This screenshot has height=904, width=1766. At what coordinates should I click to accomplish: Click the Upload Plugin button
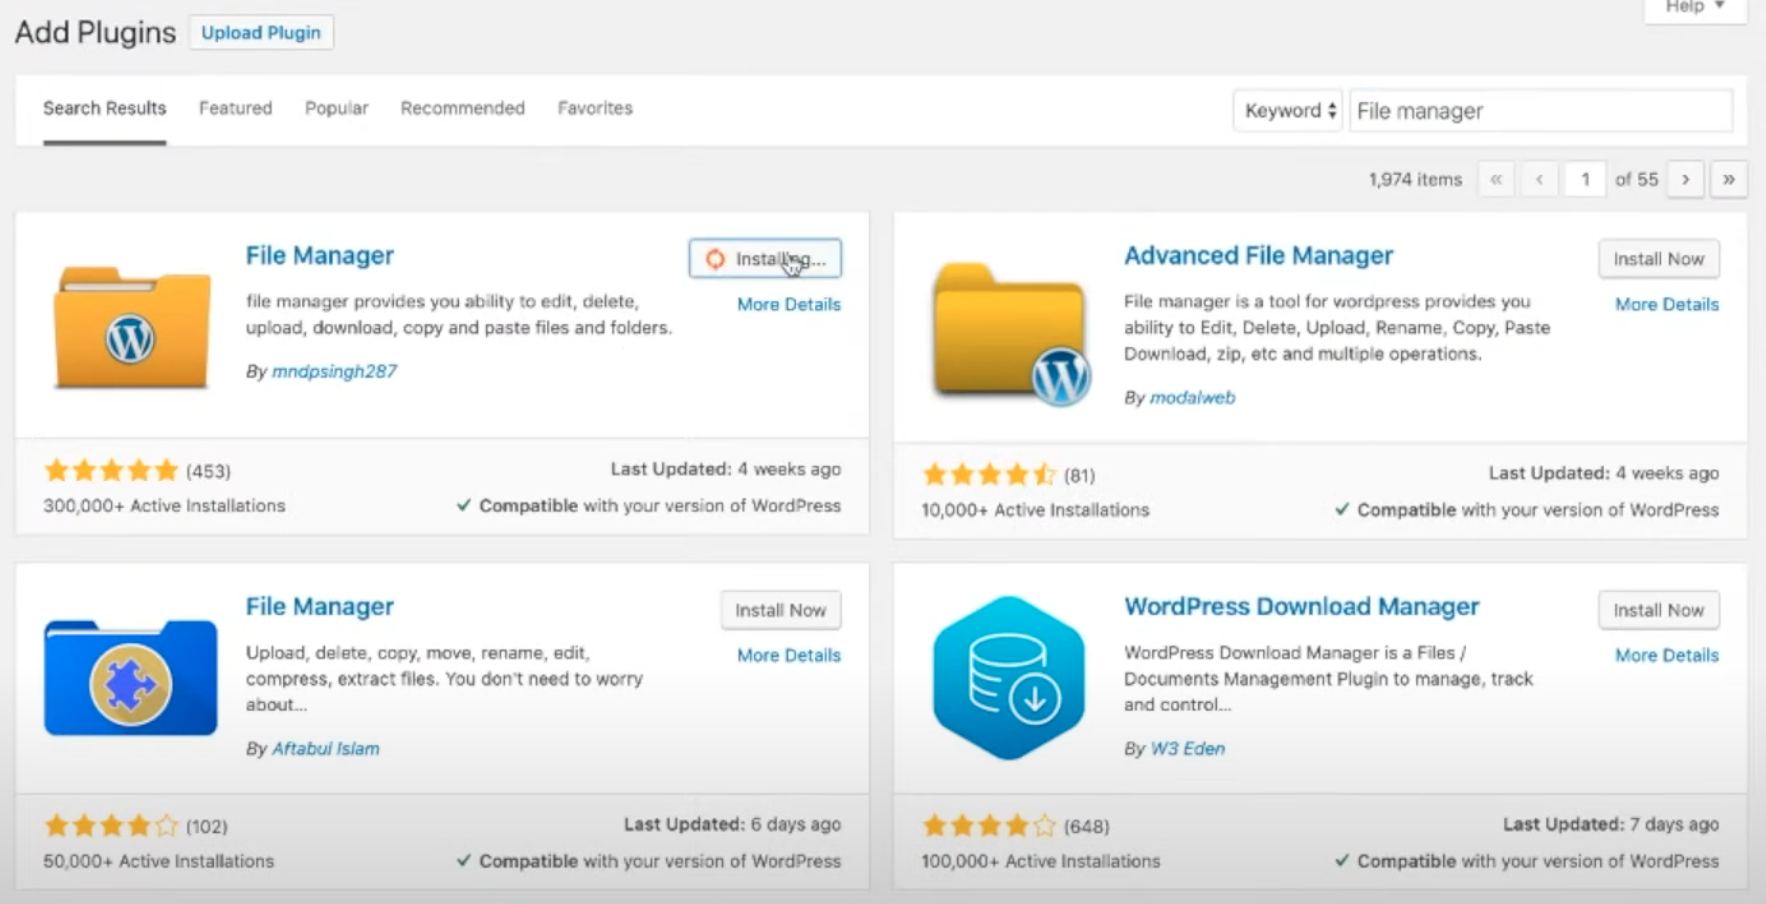click(261, 33)
